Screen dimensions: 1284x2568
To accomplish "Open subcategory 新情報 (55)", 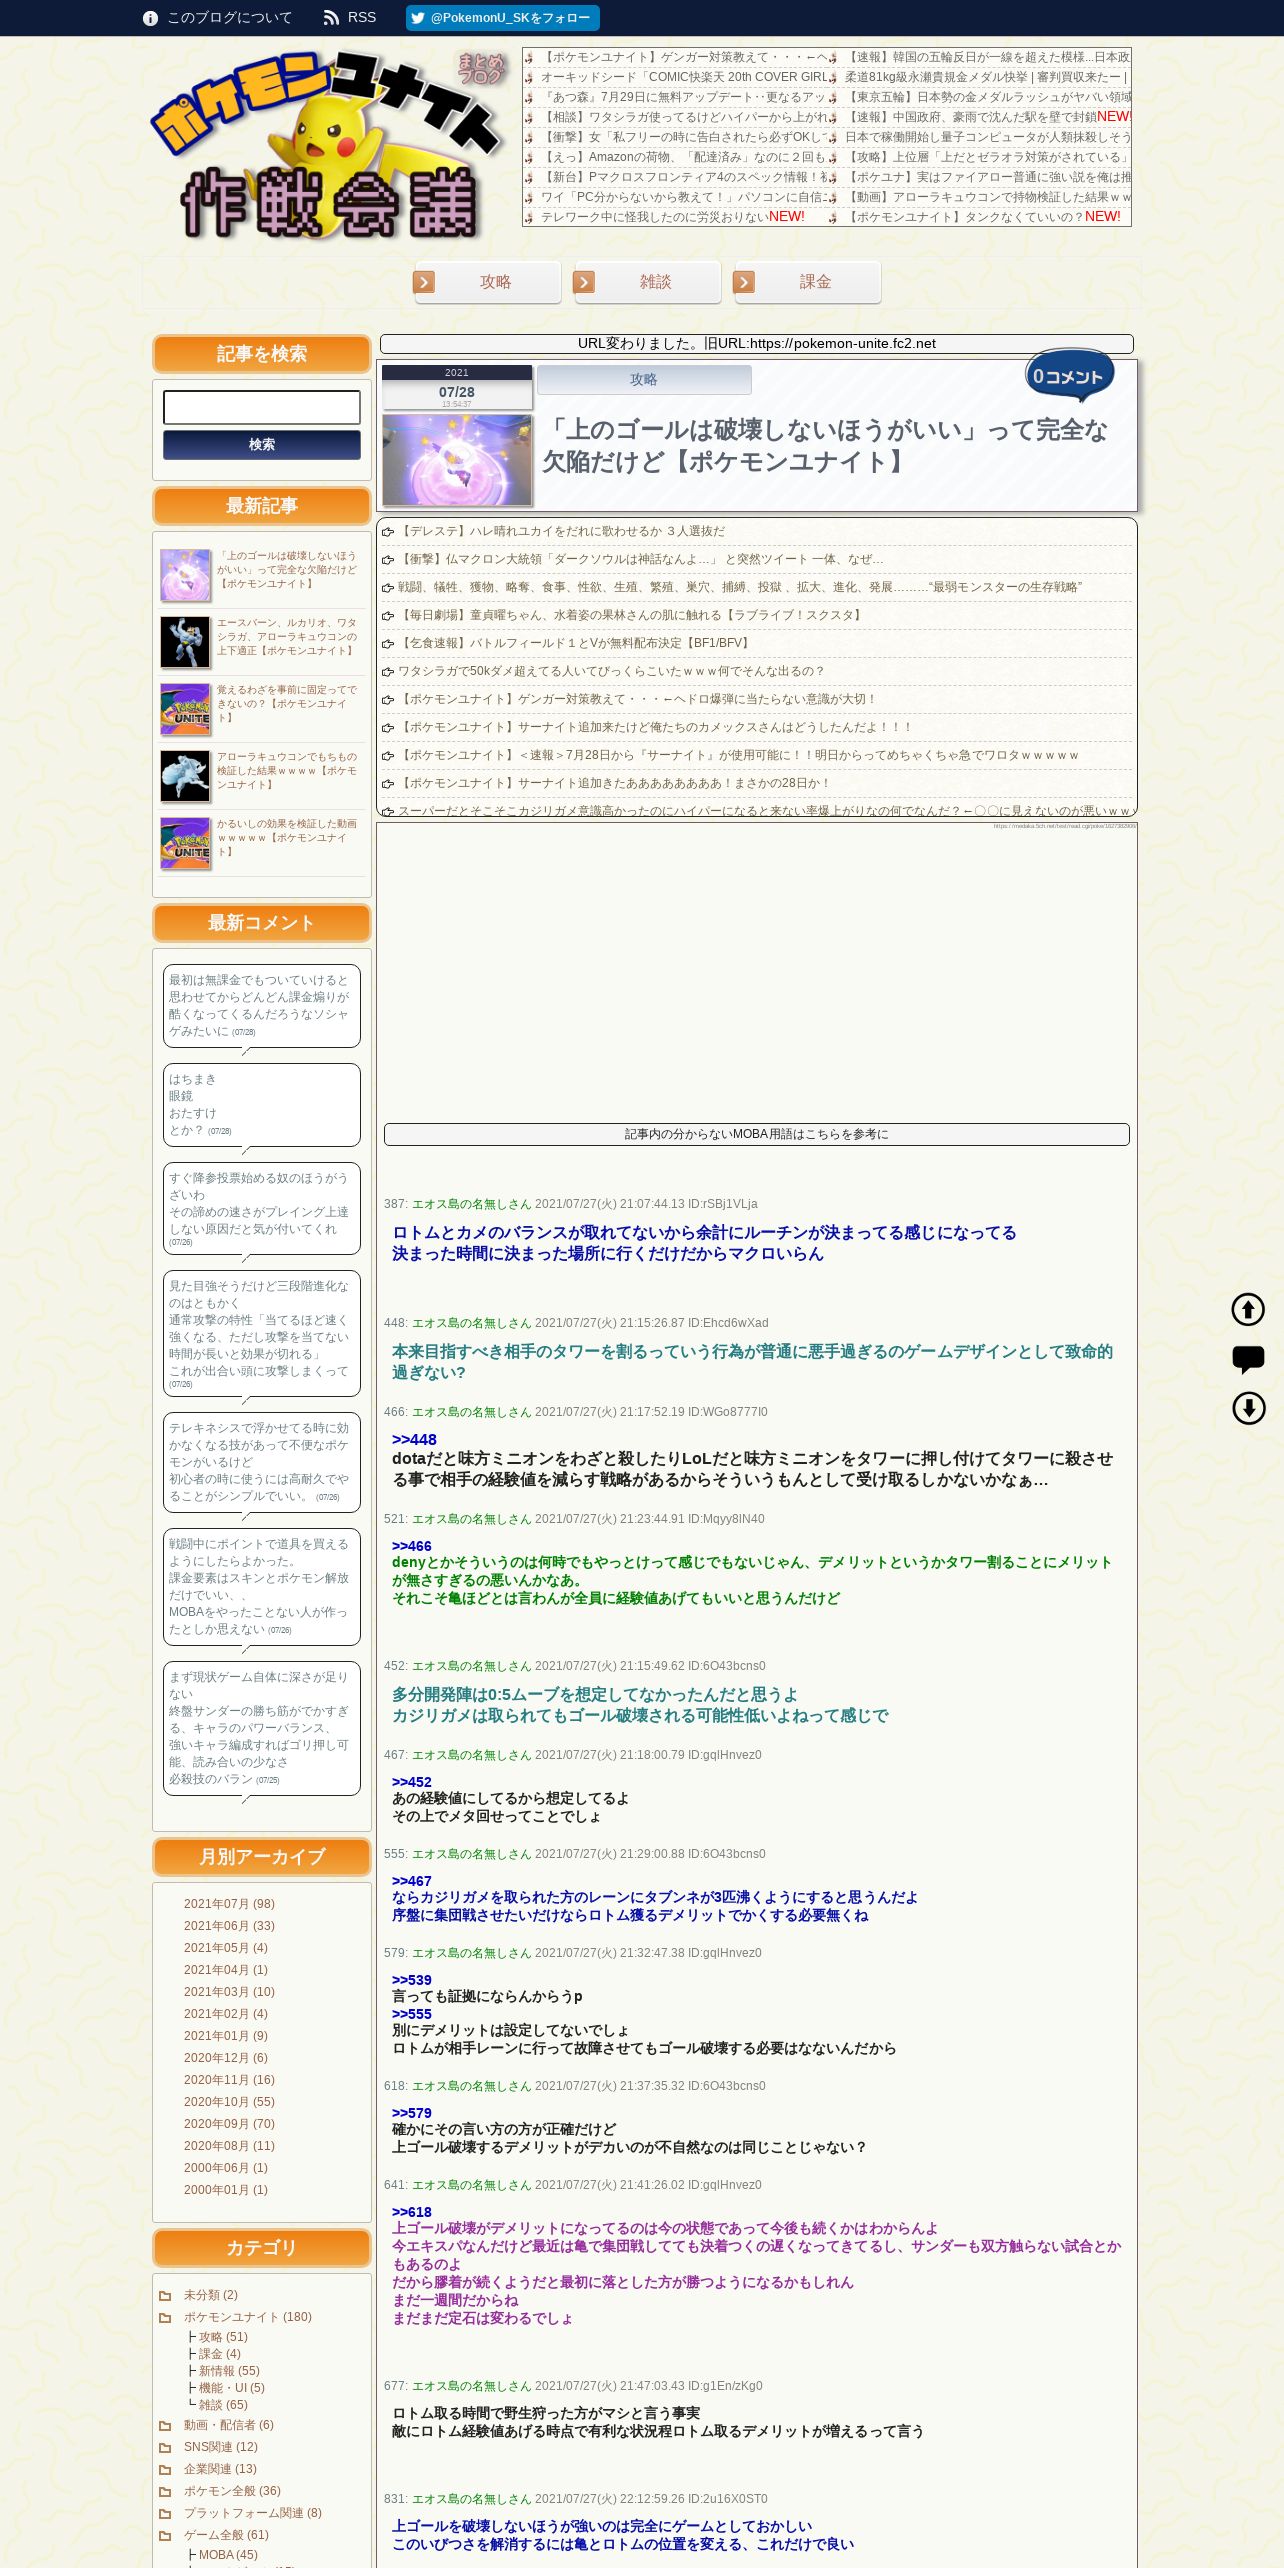I will point(229,2371).
